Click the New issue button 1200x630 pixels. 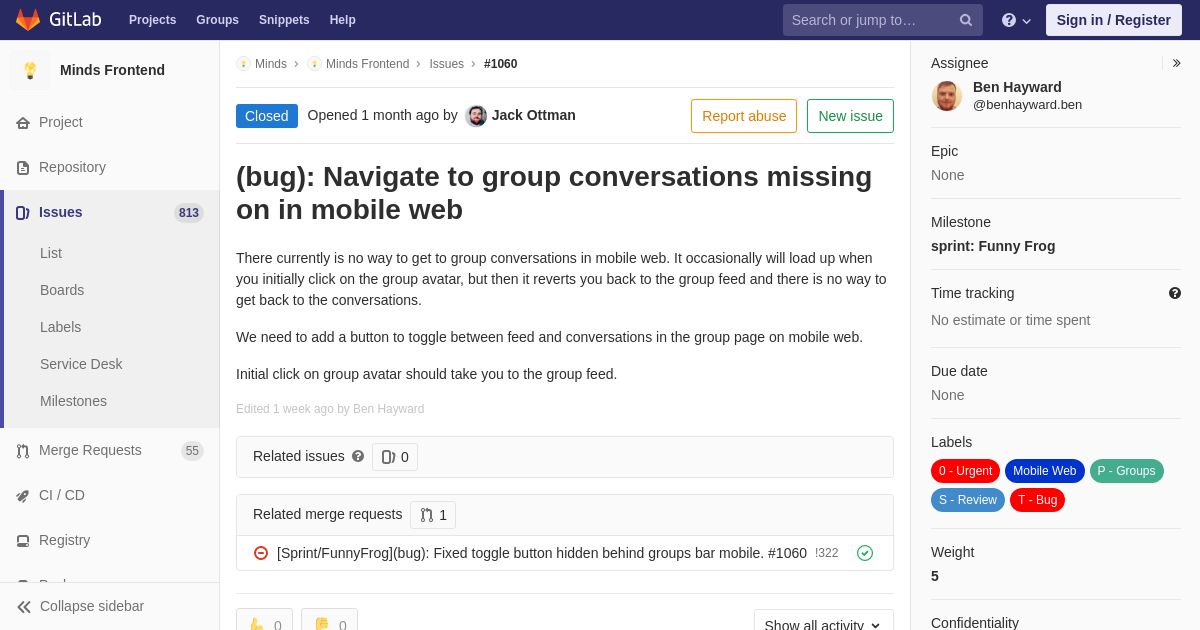point(850,116)
